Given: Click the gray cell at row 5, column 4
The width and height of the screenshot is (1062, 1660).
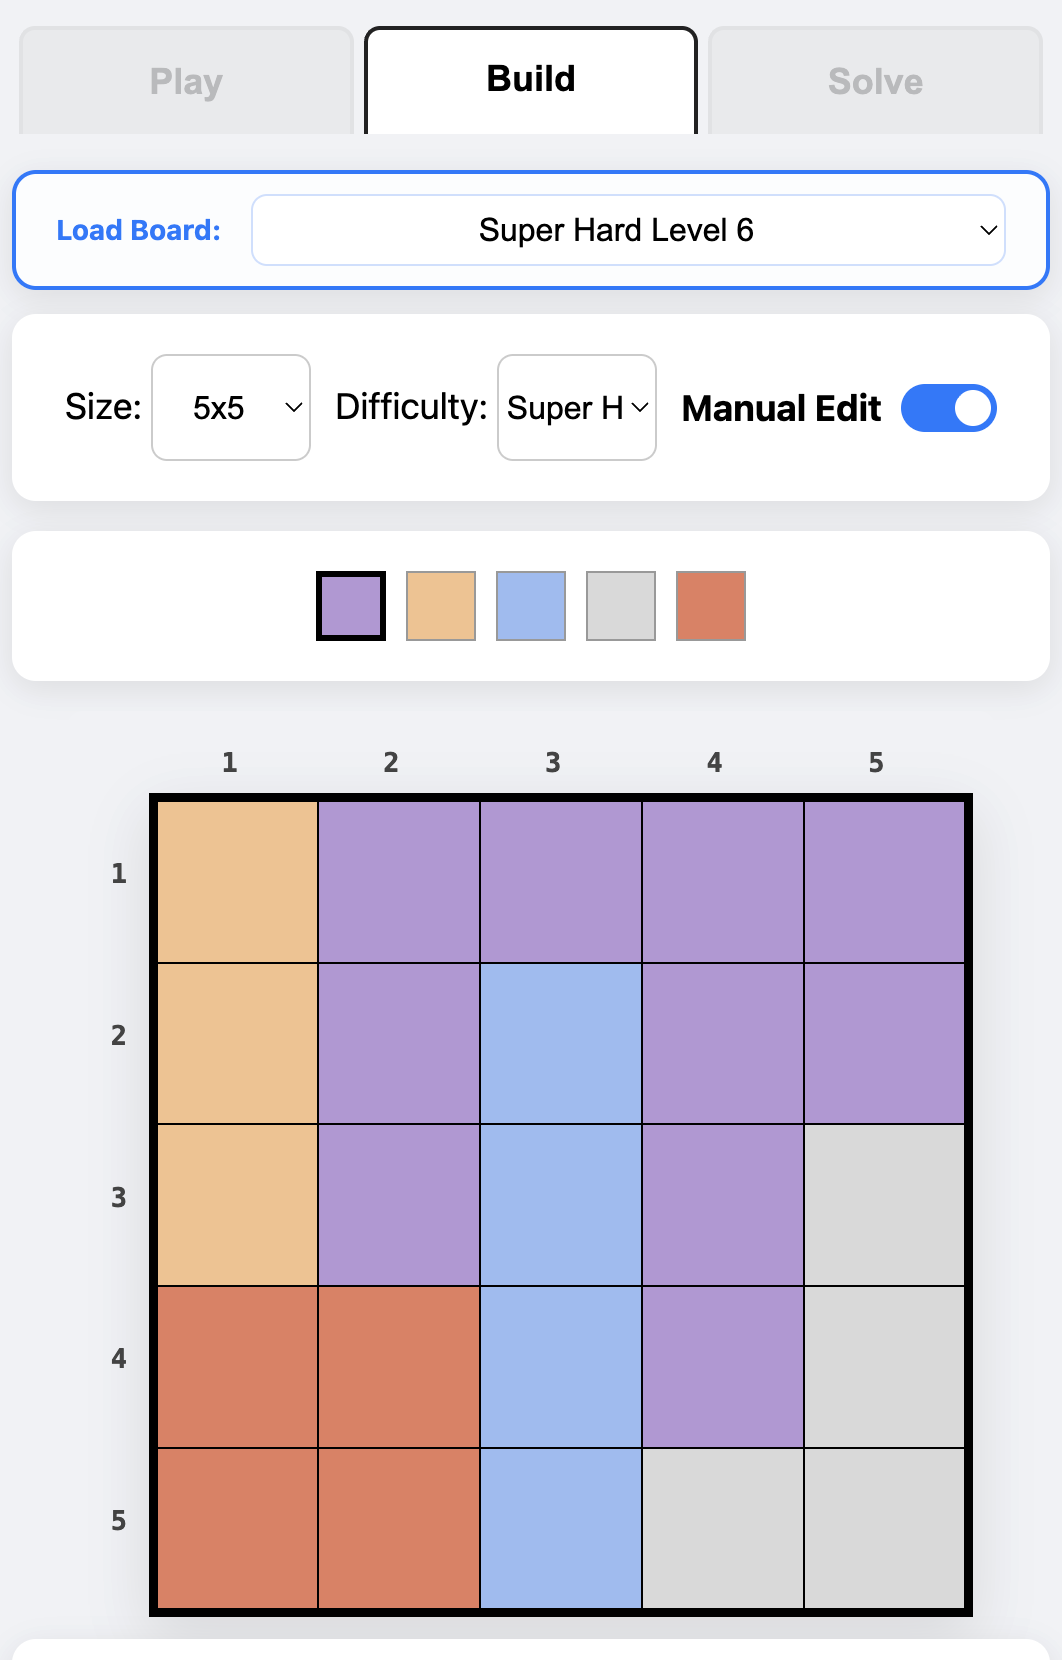Looking at the screenshot, I should click(x=723, y=1528).
